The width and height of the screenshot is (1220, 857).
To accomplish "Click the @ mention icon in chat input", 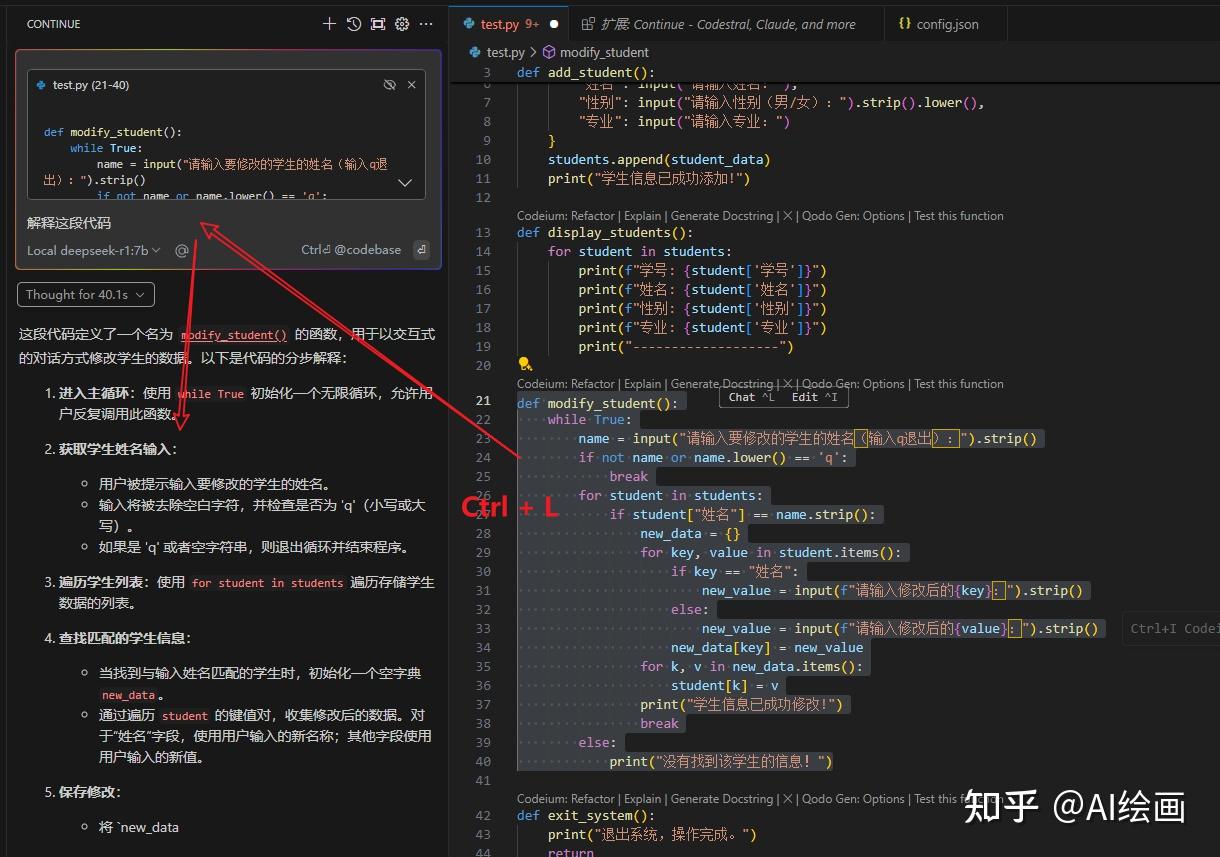I will pos(182,251).
